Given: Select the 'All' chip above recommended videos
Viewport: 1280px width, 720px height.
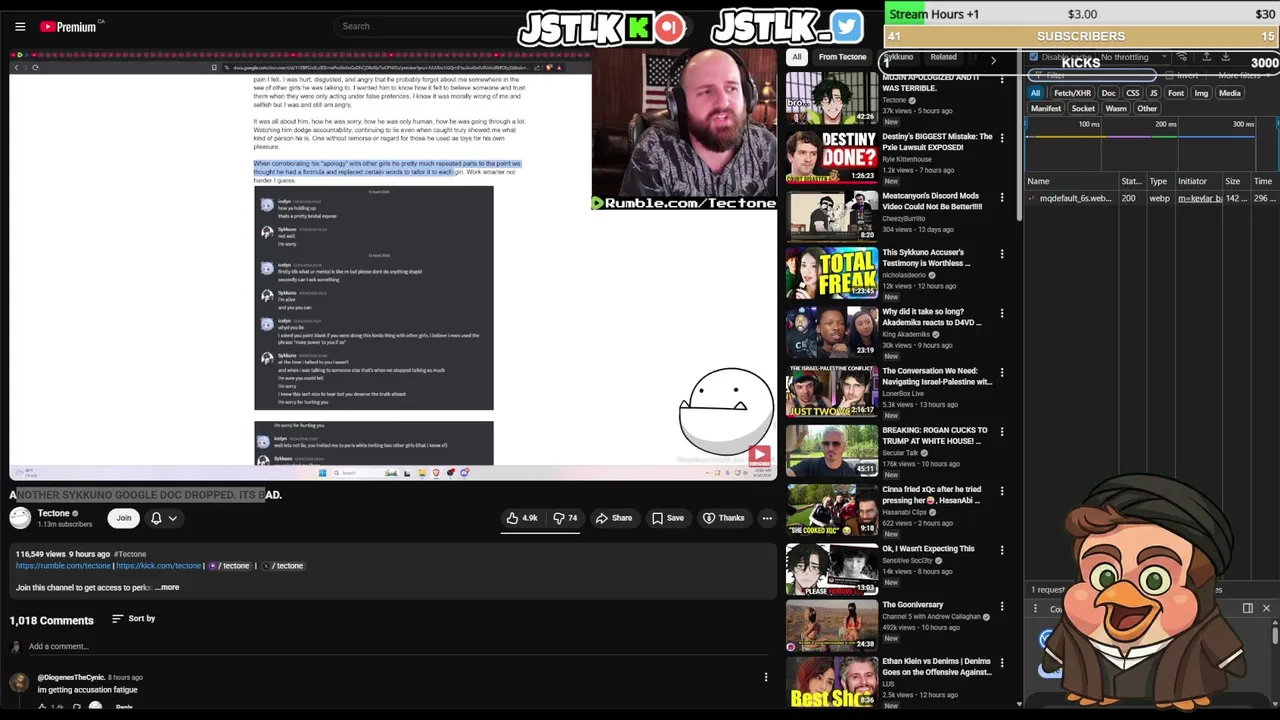Looking at the screenshot, I should pos(797,57).
